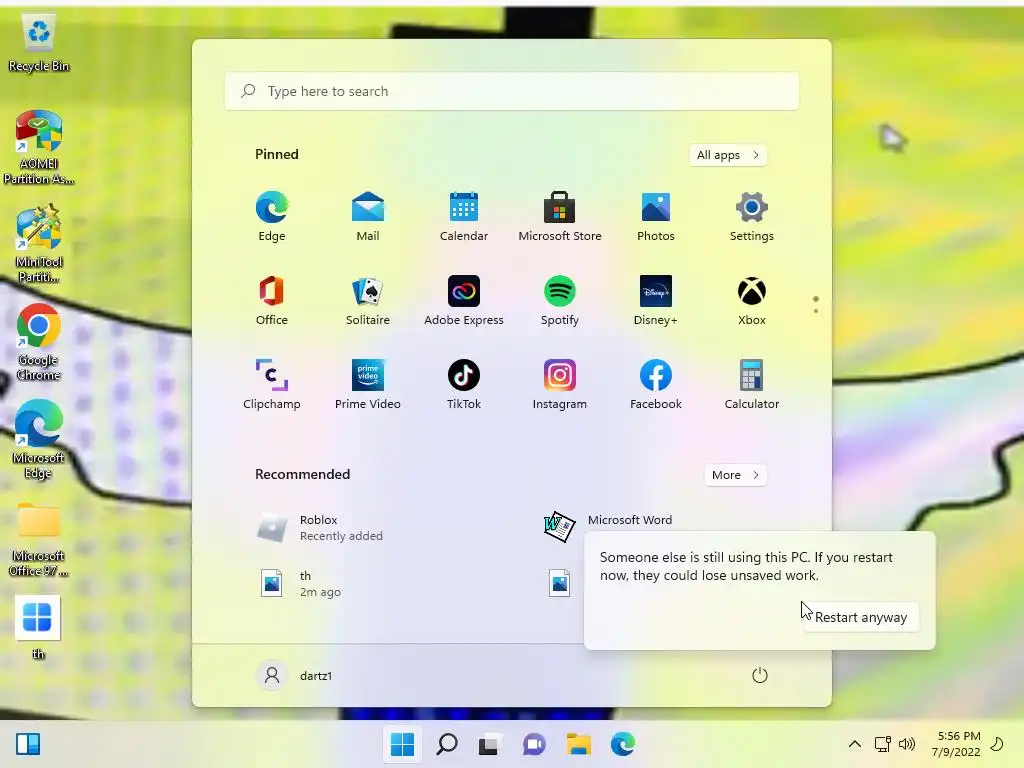Screen dimensions: 1024x768
Task: Open taskbar Search magnifier
Action: (447, 744)
